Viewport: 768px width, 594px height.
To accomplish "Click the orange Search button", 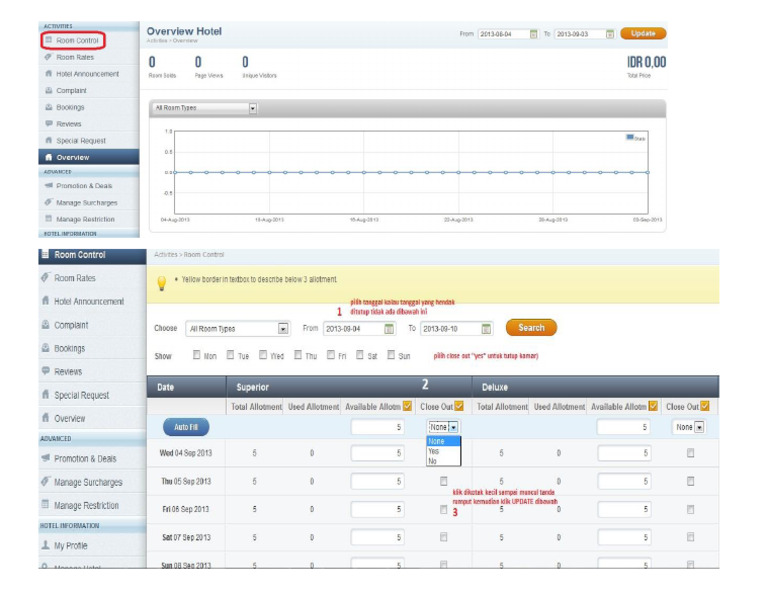I will click(x=531, y=327).
